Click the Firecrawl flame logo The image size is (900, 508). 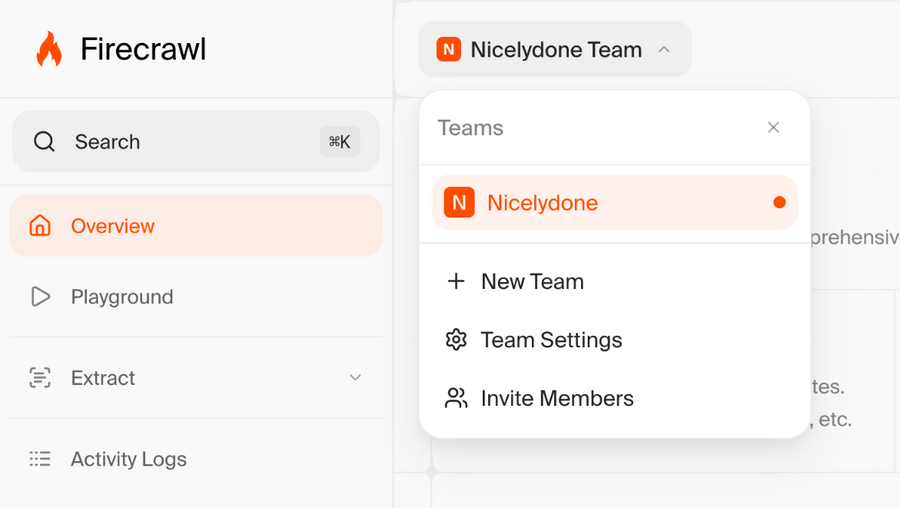pos(48,49)
